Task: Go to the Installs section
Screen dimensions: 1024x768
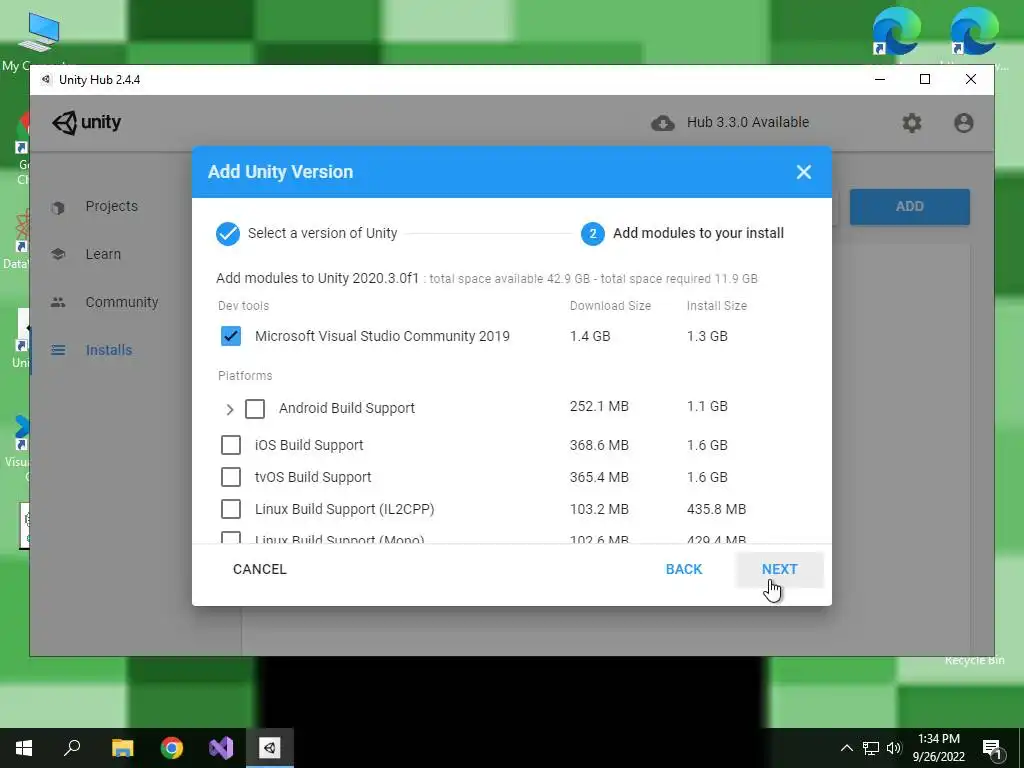Action: 109,350
